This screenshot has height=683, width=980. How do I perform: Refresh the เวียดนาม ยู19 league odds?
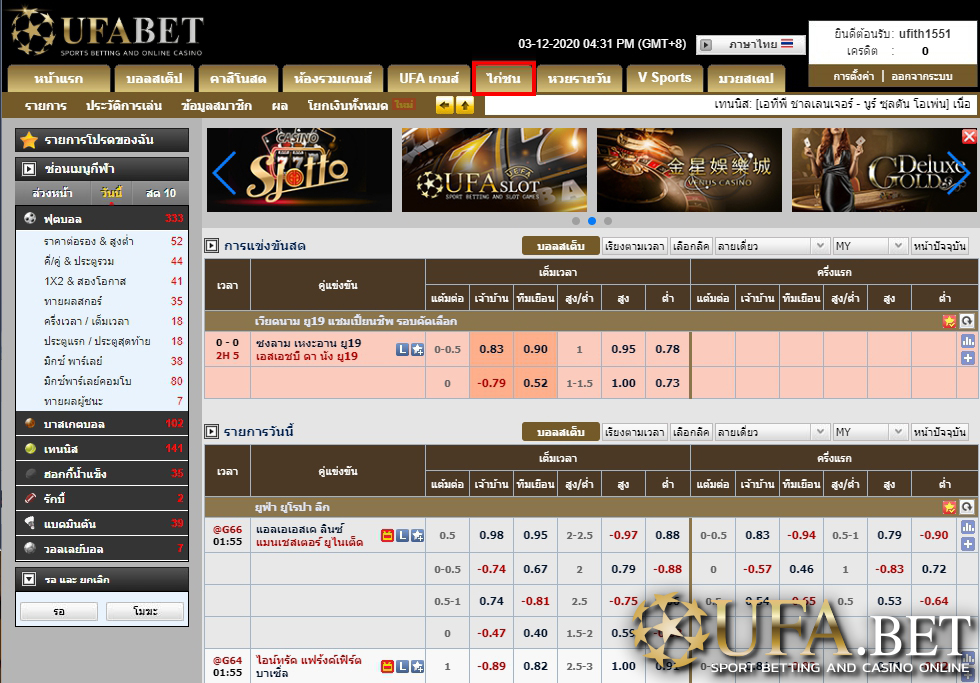click(966, 321)
